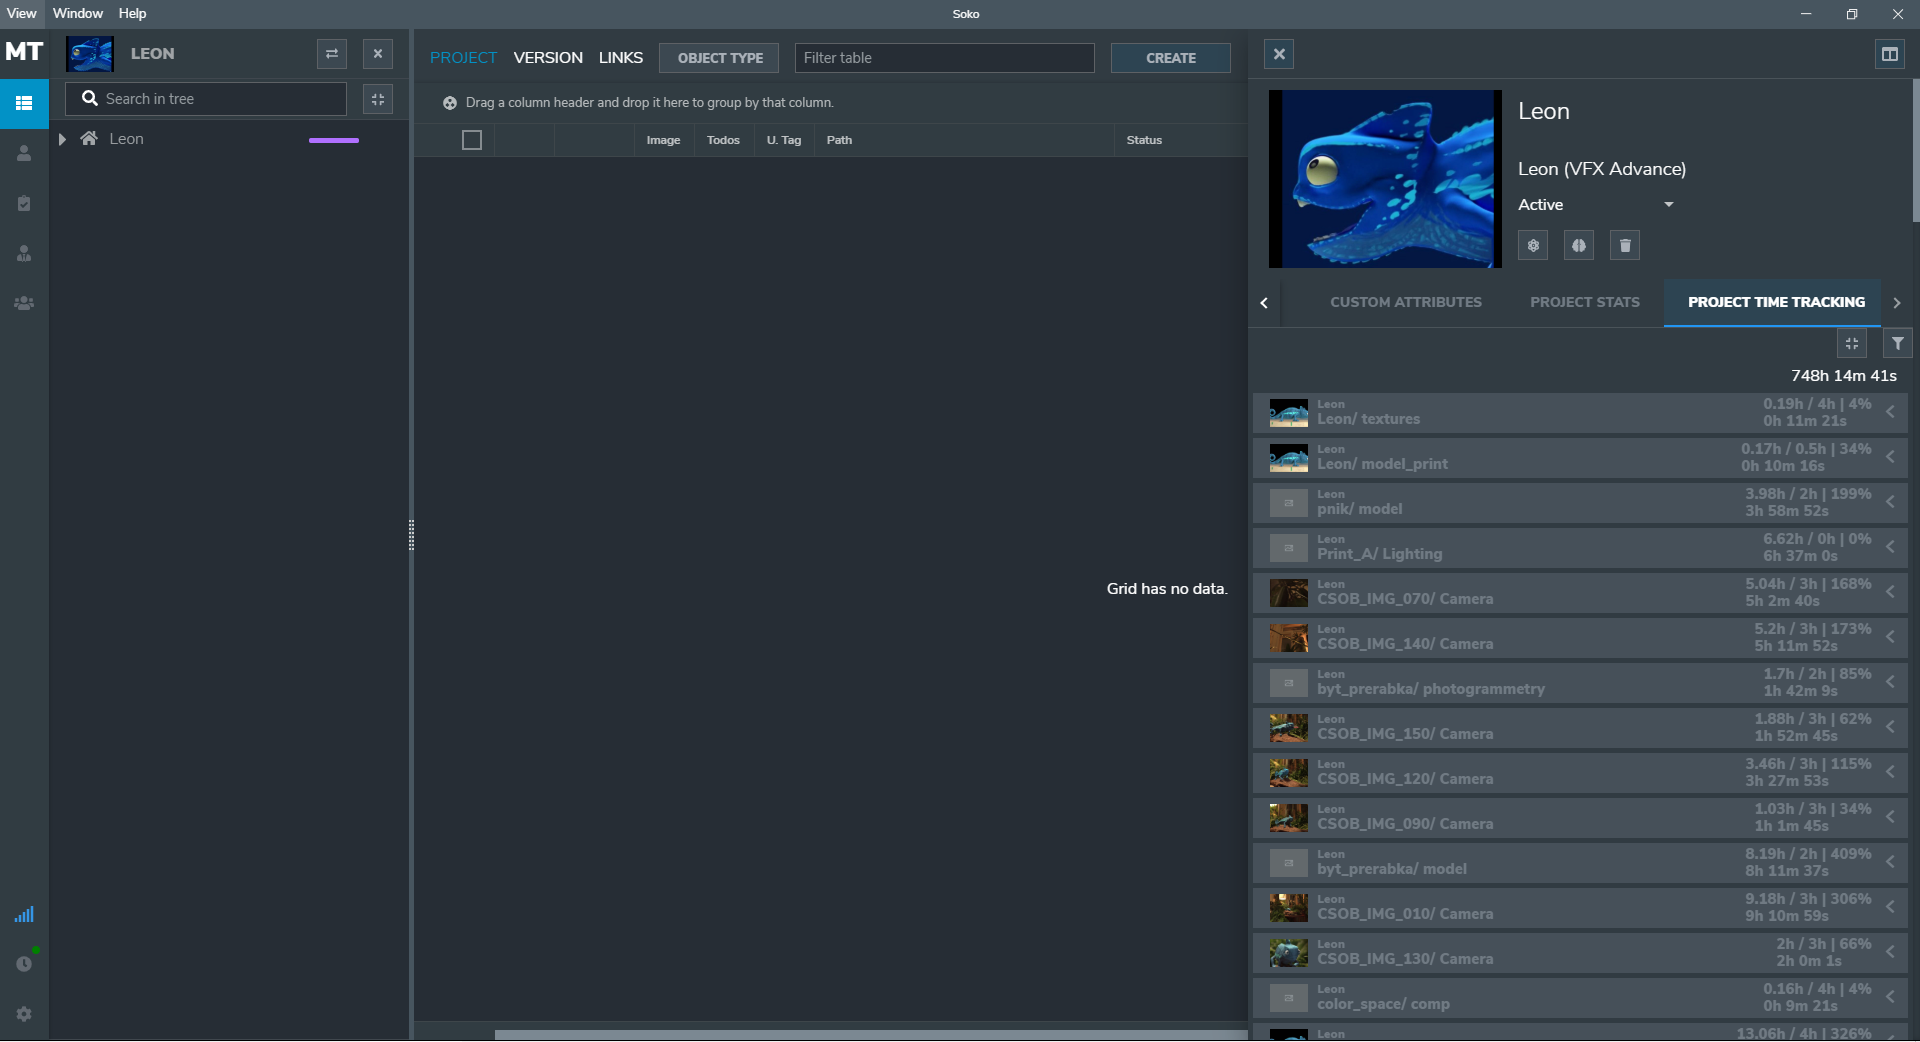
Task: Open the user group sidebar icon
Action: point(24,303)
